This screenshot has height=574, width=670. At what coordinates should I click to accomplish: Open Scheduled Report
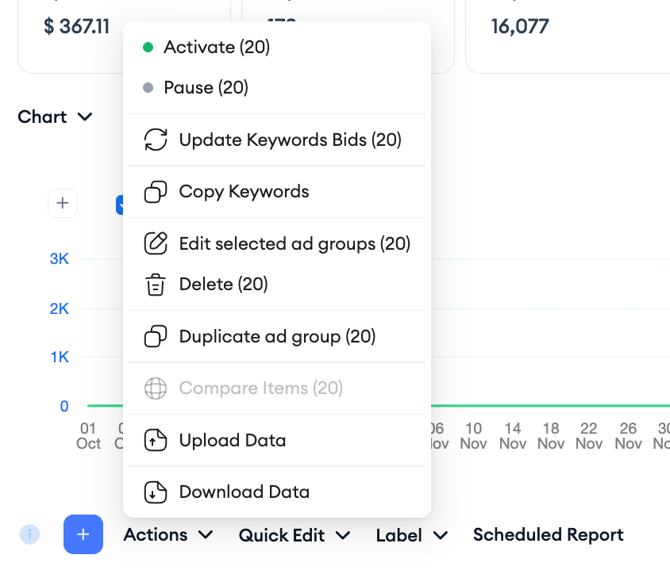[x=547, y=535]
